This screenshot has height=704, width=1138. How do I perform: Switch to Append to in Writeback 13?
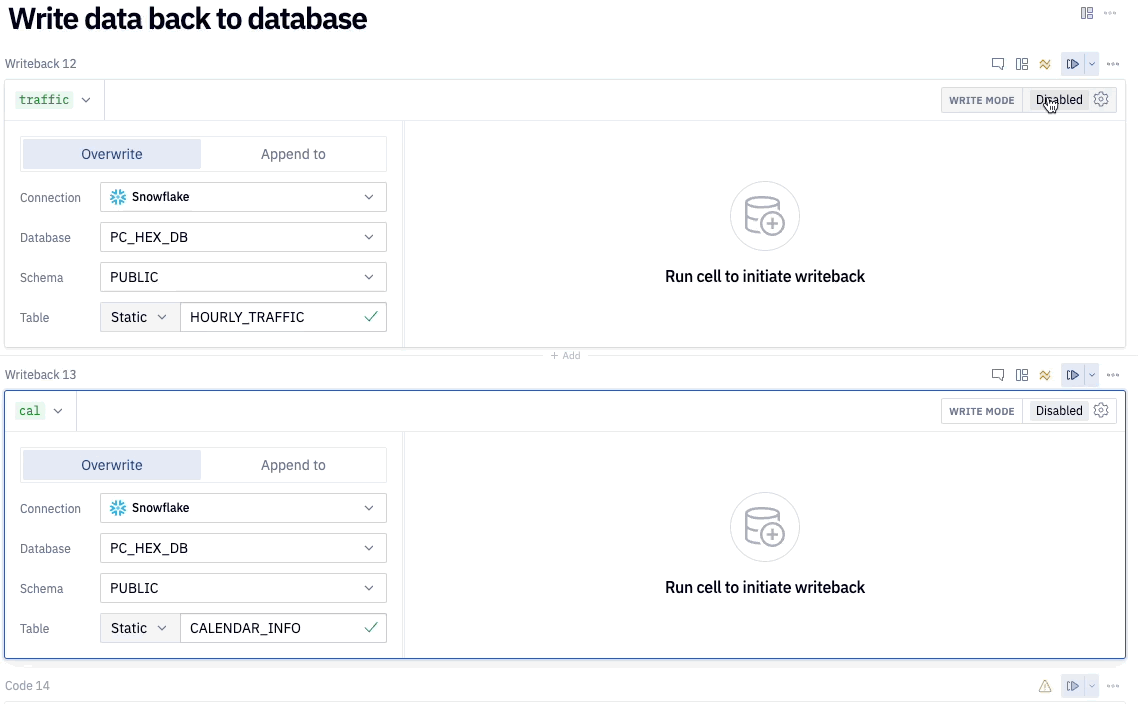293,465
